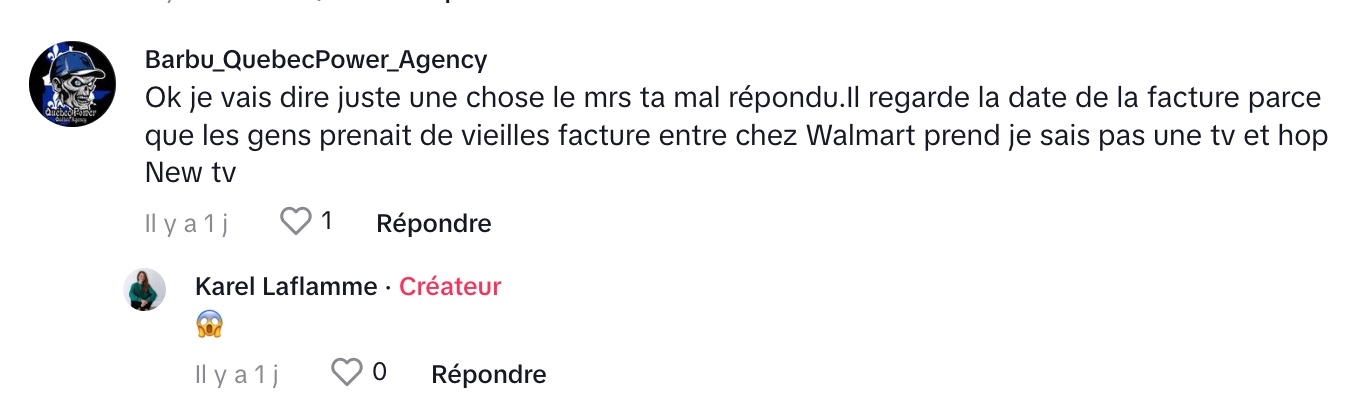Click the first comment's 'Il y a 1 j' timestamp
The height and width of the screenshot is (404, 1346).
[x=187, y=224]
